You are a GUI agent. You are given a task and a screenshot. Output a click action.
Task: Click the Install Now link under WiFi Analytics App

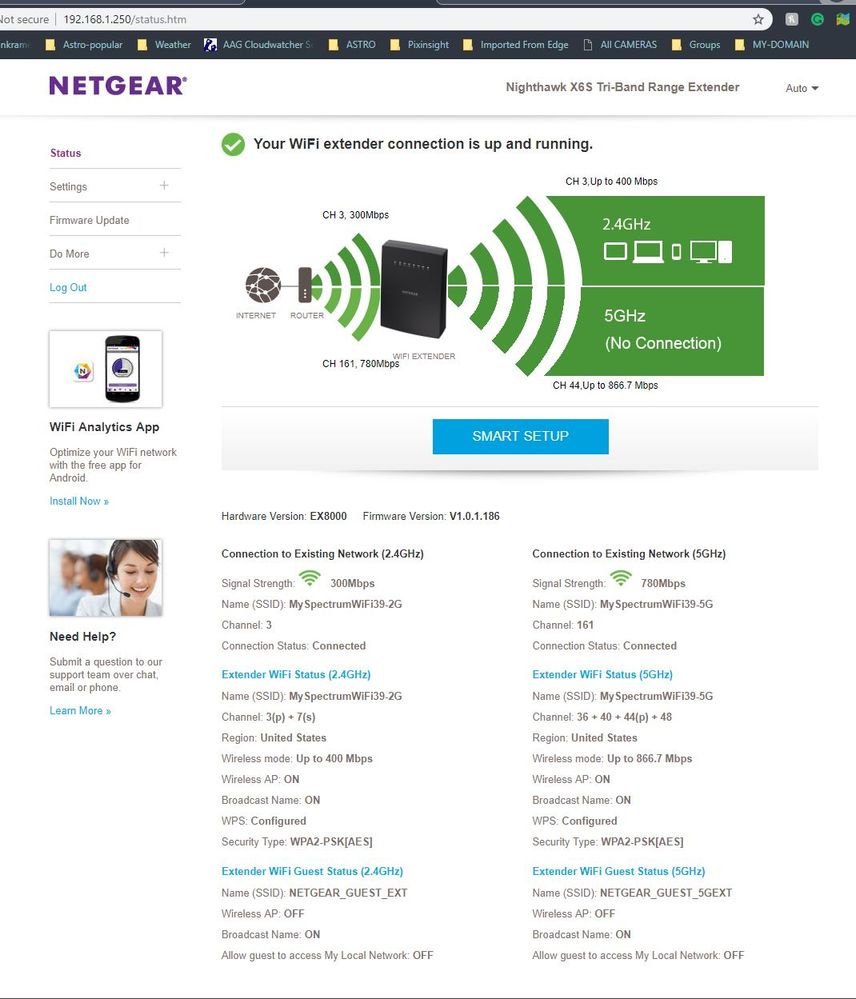79,501
